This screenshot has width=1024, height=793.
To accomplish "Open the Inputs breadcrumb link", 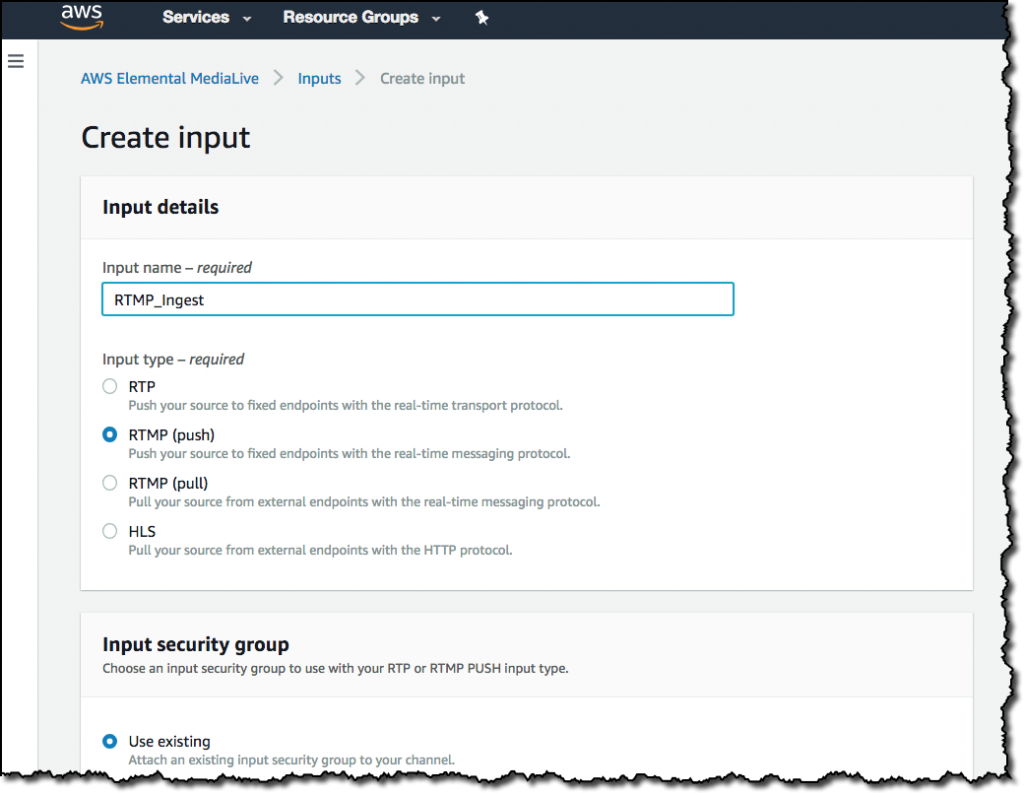I will click(x=319, y=78).
